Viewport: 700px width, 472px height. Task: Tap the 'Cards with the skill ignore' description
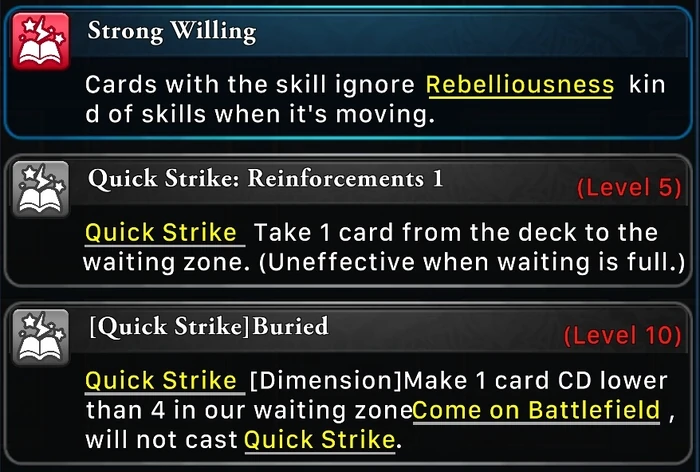pyautogui.click(x=250, y=85)
